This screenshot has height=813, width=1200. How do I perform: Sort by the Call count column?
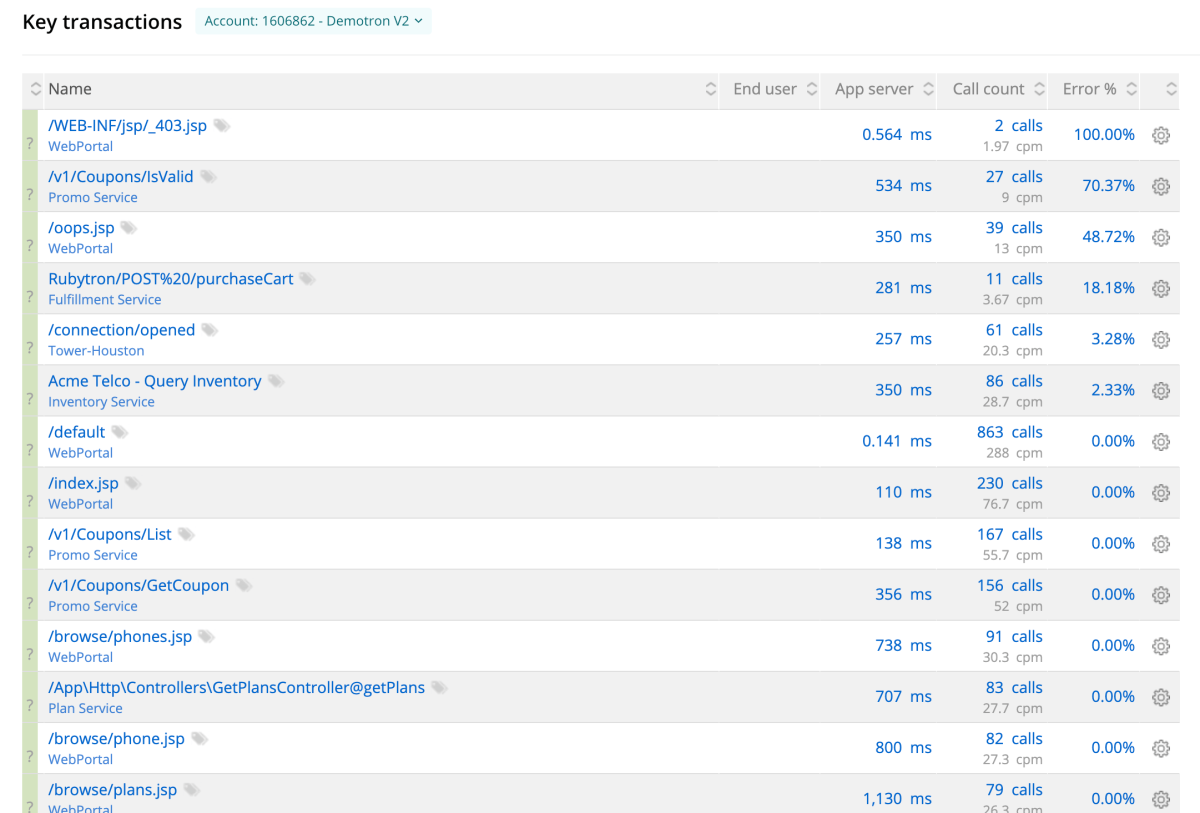click(988, 89)
